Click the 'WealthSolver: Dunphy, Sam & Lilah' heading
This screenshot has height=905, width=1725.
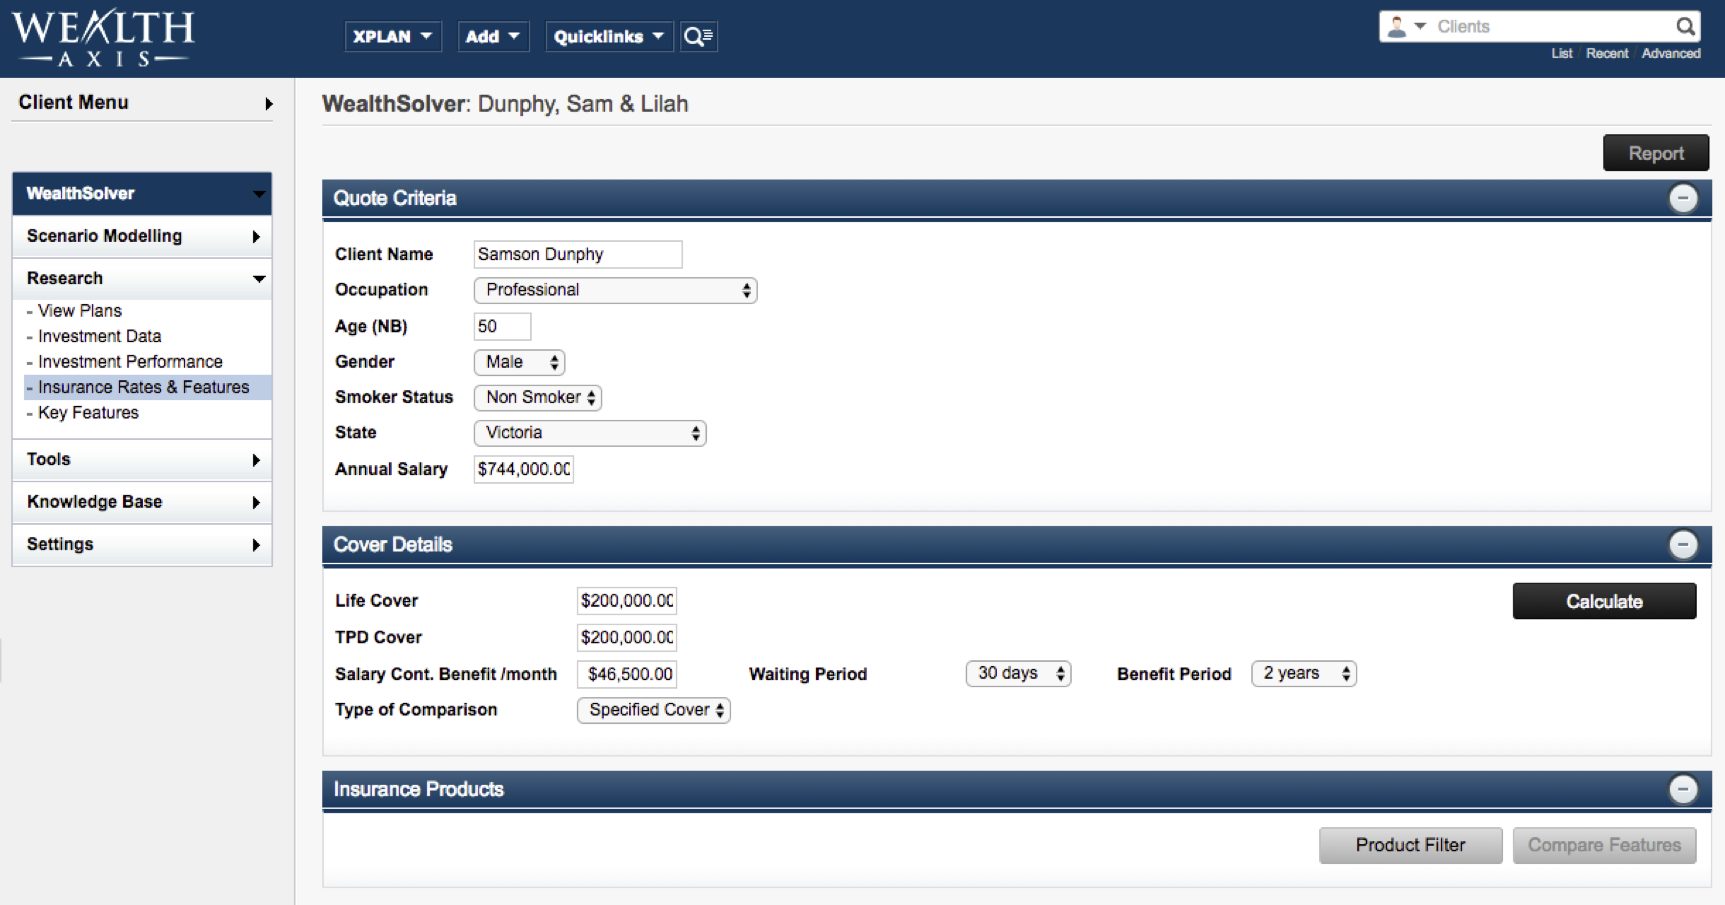pos(505,104)
